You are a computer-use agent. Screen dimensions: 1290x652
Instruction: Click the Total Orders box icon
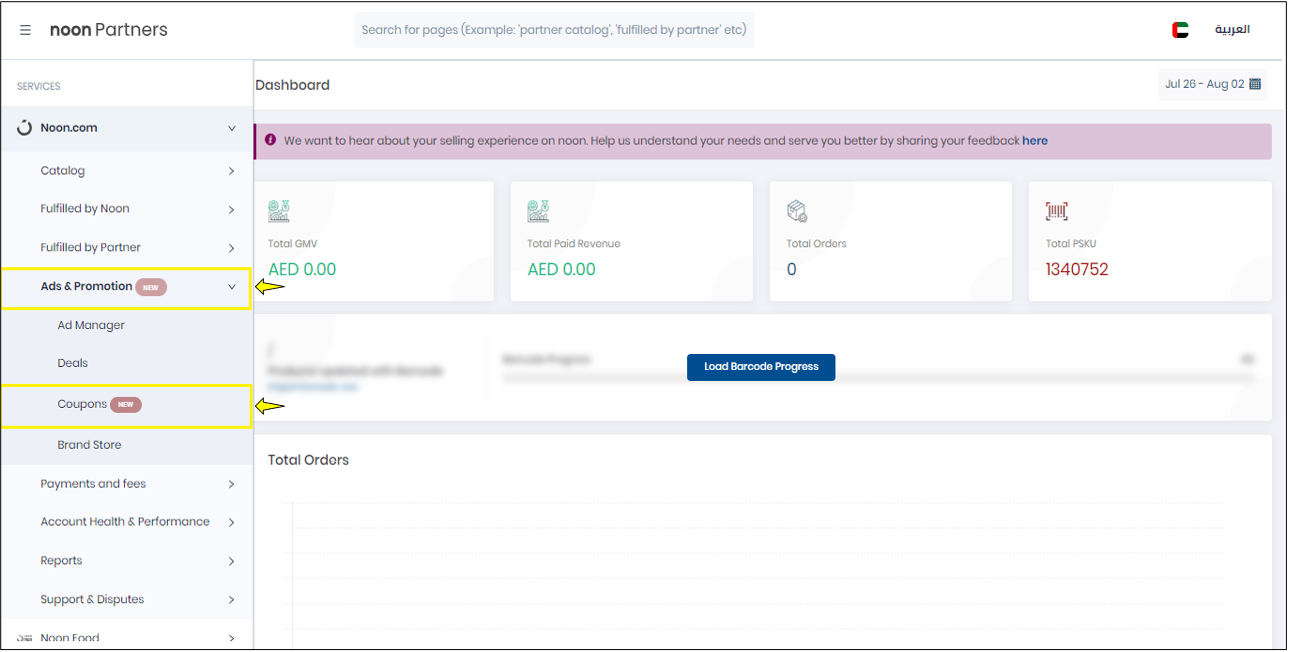click(797, 211)
